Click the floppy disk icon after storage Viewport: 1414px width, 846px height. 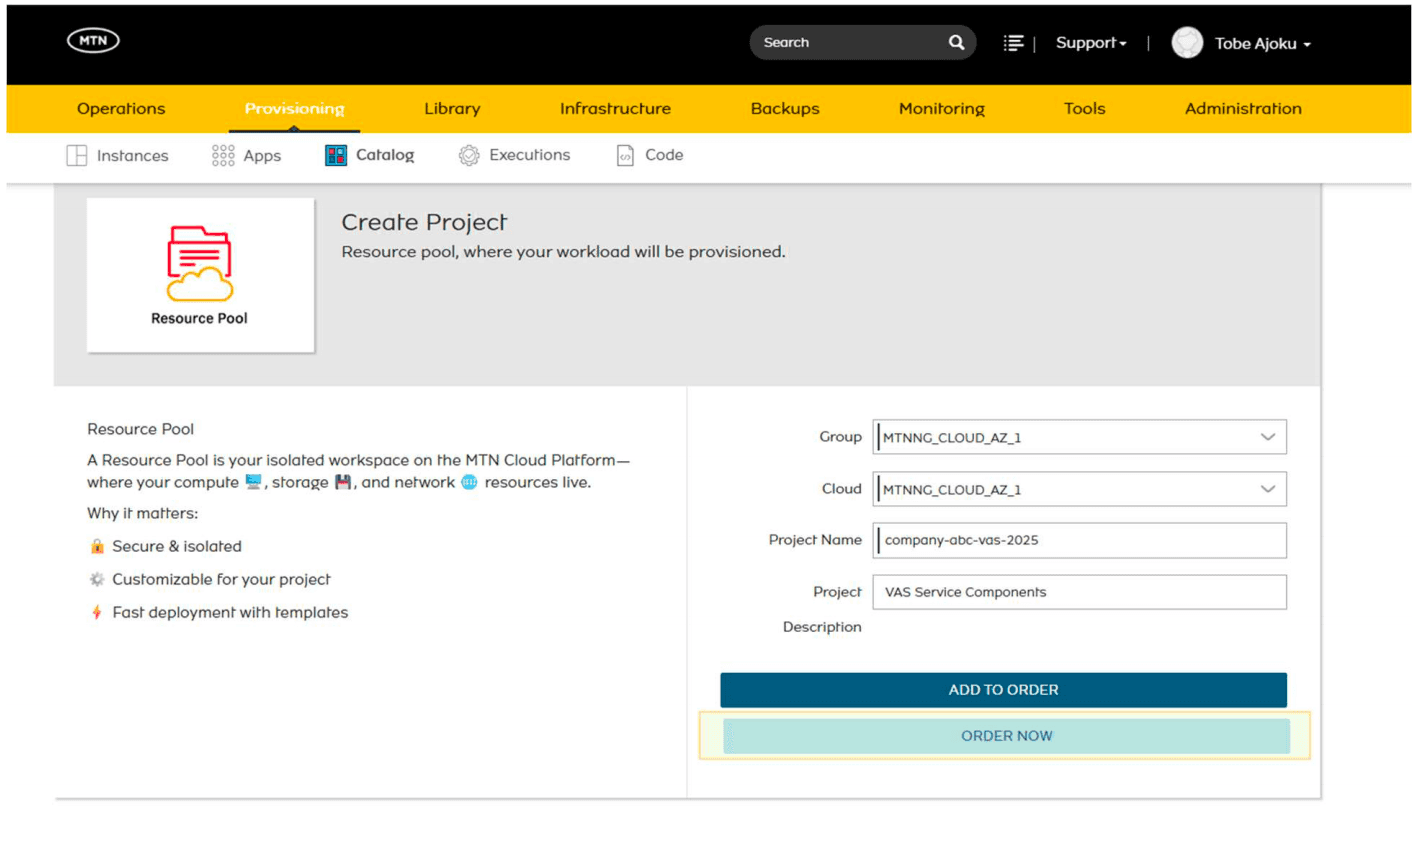pos(343,482)
